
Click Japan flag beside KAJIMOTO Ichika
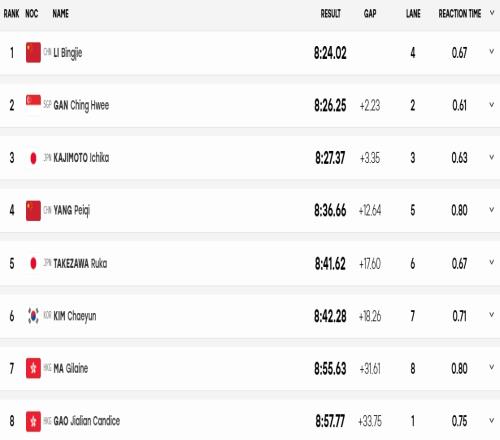pyautogui.click(x=33, y=158)
